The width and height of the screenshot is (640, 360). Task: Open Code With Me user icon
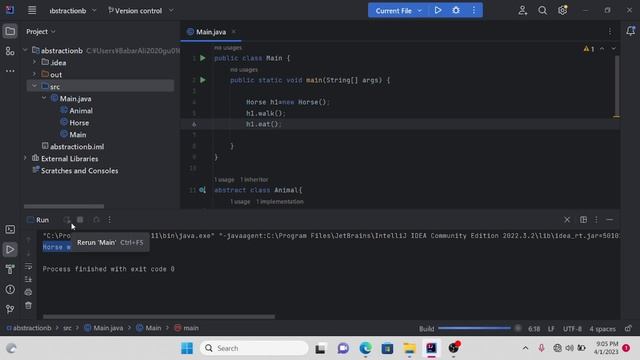(x=522, y=10)
